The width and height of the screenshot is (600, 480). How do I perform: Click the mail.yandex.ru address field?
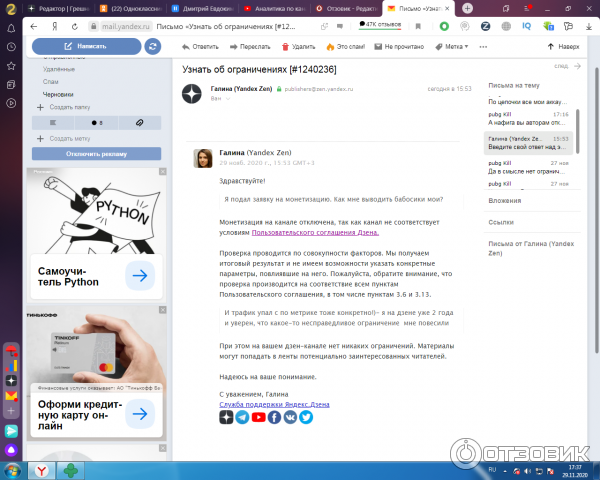[x=126, y=26]
